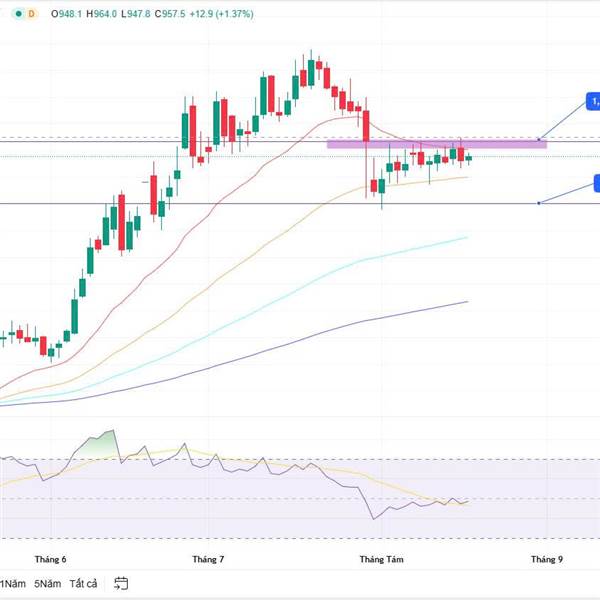Click the open price O948.1 value
Screen dimensions: 600x600
(x=66, y=14)
